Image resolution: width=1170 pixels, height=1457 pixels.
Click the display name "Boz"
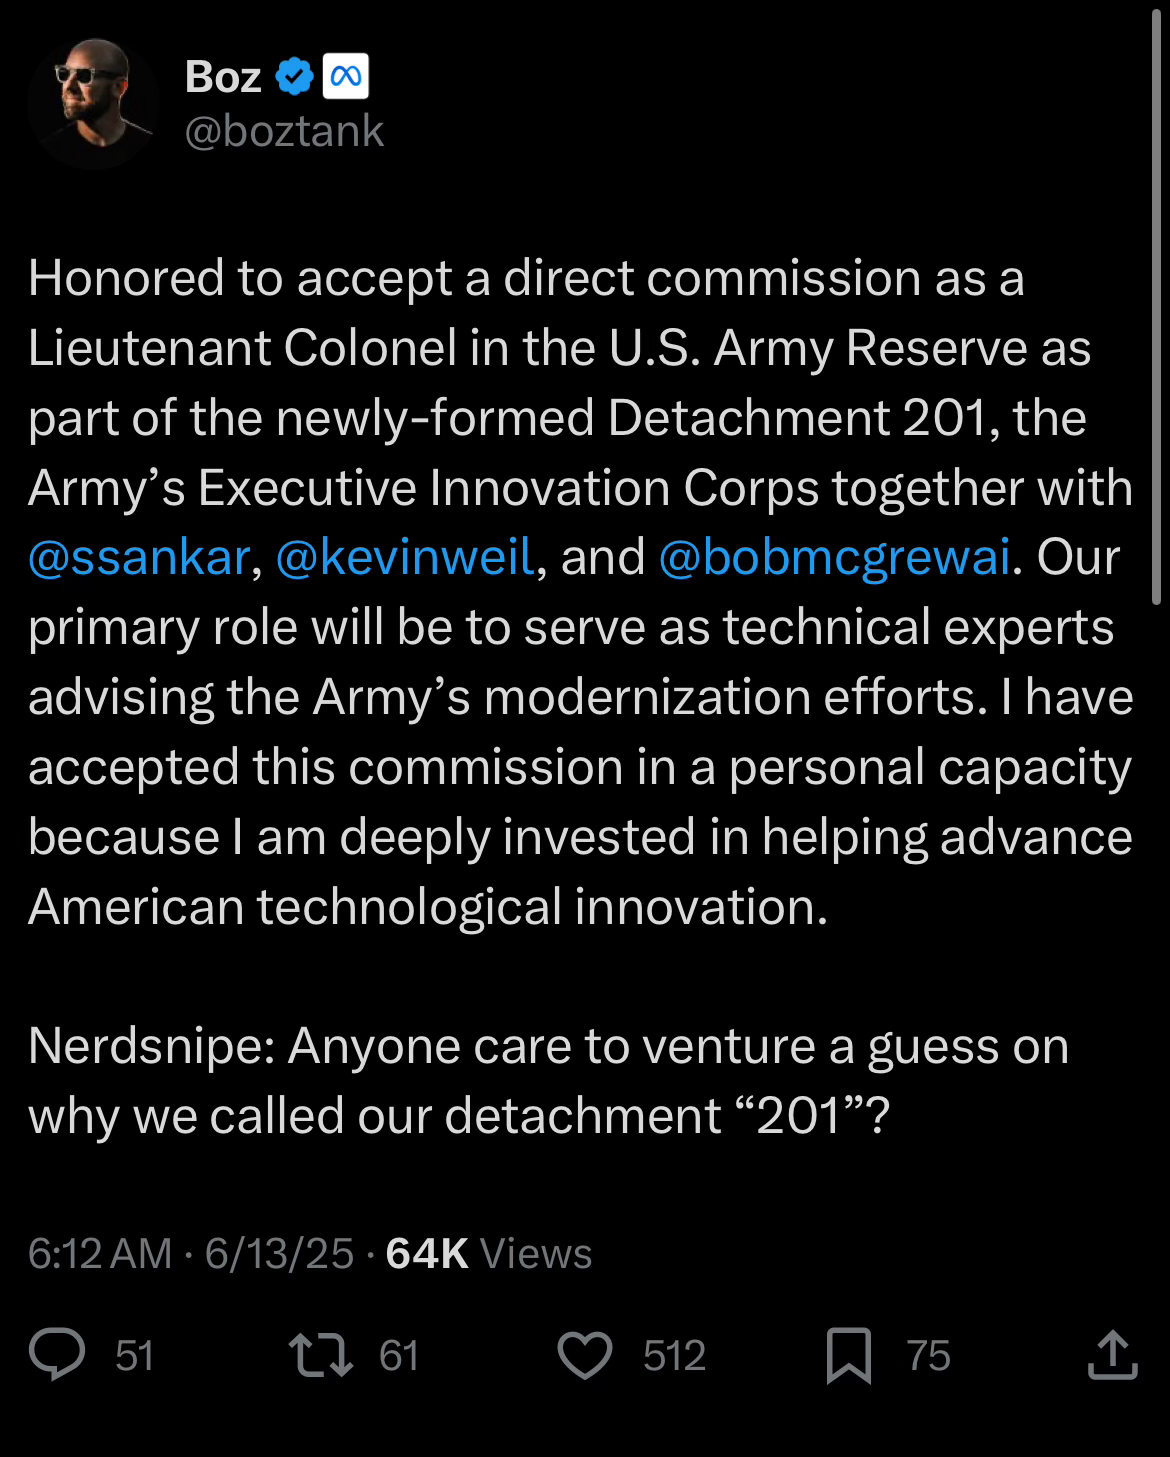coord(223,77)
